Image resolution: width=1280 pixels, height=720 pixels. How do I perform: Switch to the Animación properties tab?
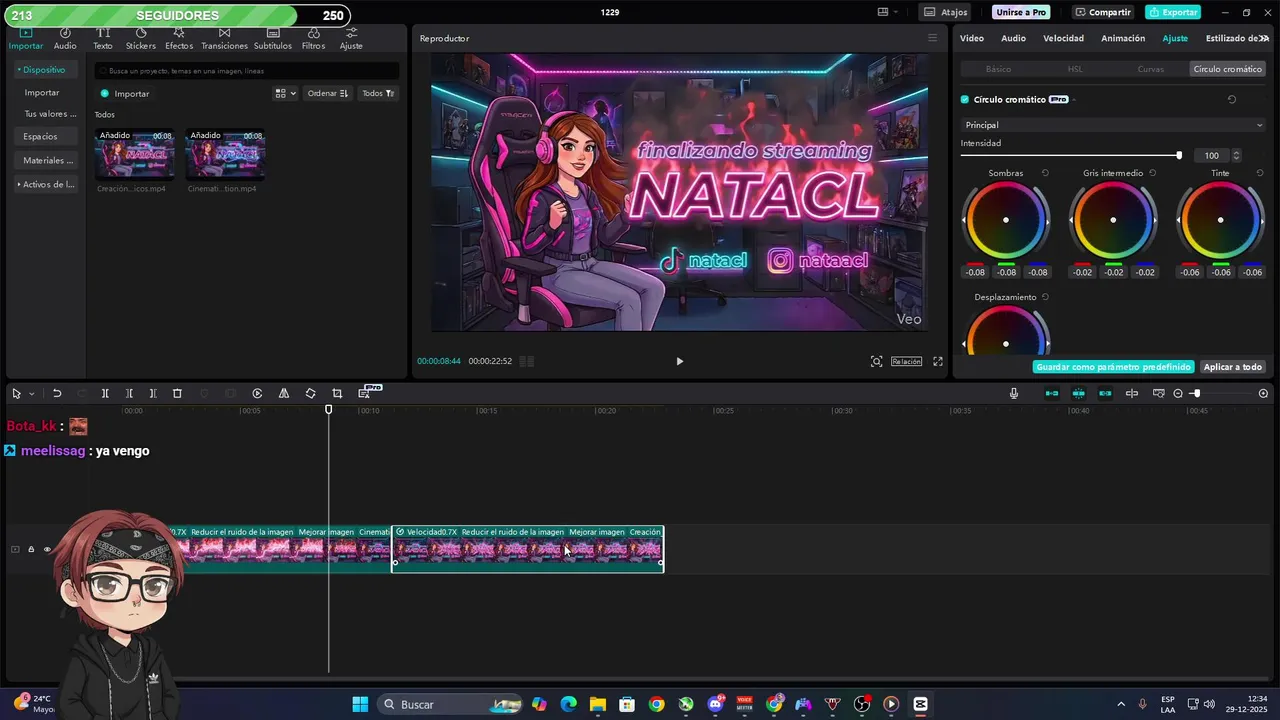point(1123,38)
